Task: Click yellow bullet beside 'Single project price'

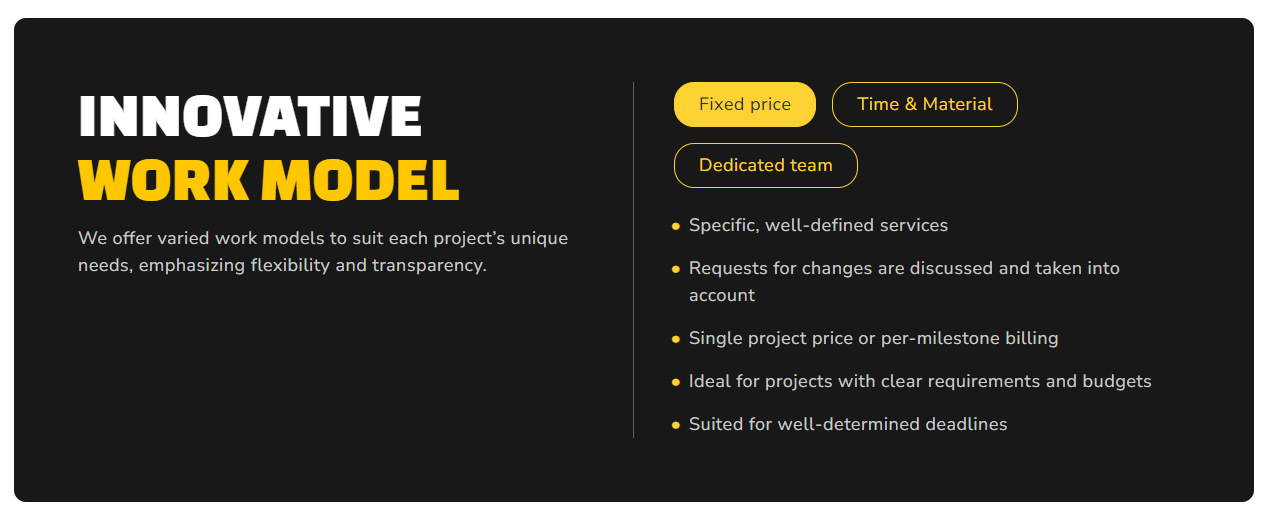Action: 676,339
